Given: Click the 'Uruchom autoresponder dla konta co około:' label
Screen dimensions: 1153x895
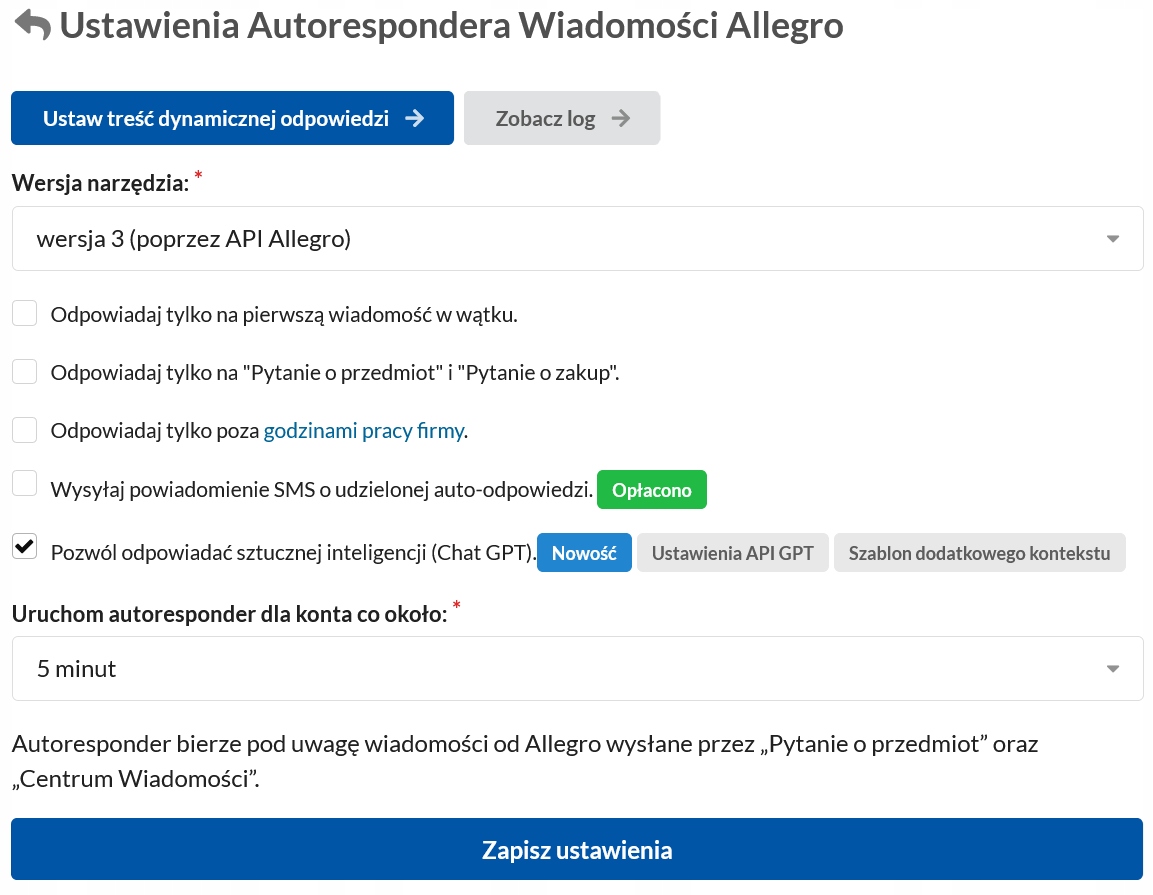Looking at the screenshot, I should pos(229,614).
